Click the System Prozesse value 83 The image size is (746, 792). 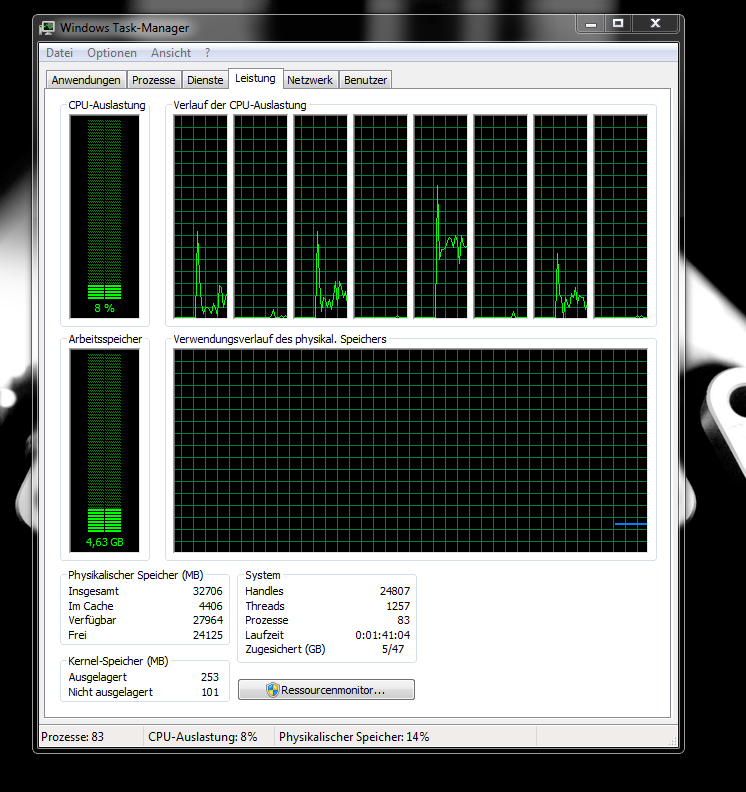pyautogui.click(x=403, y=620)
